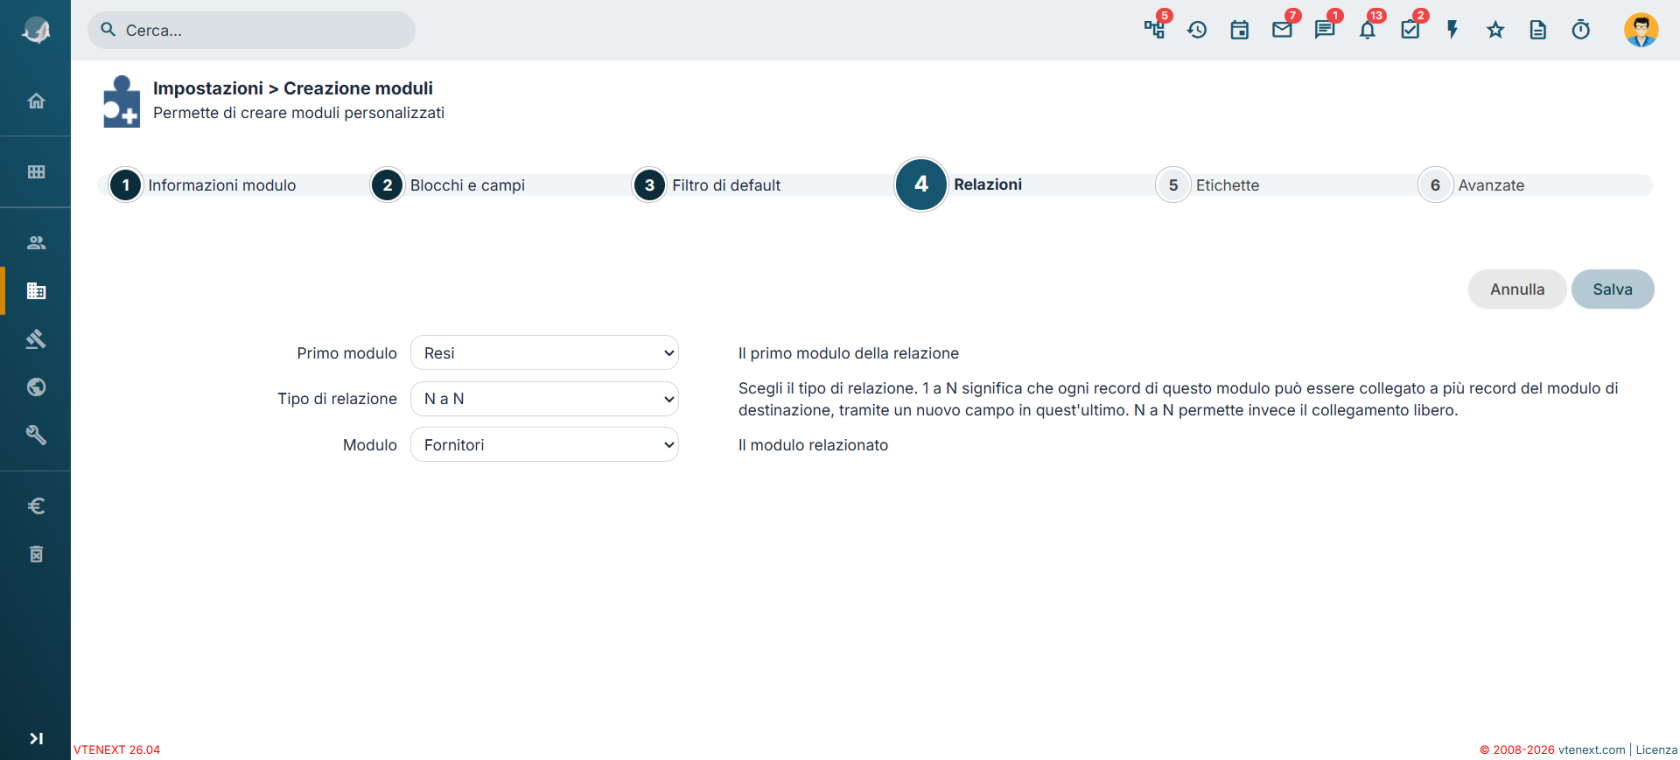
Task: Click the Cerca search field
Action: pyautogui.click(x=251, y=30)
